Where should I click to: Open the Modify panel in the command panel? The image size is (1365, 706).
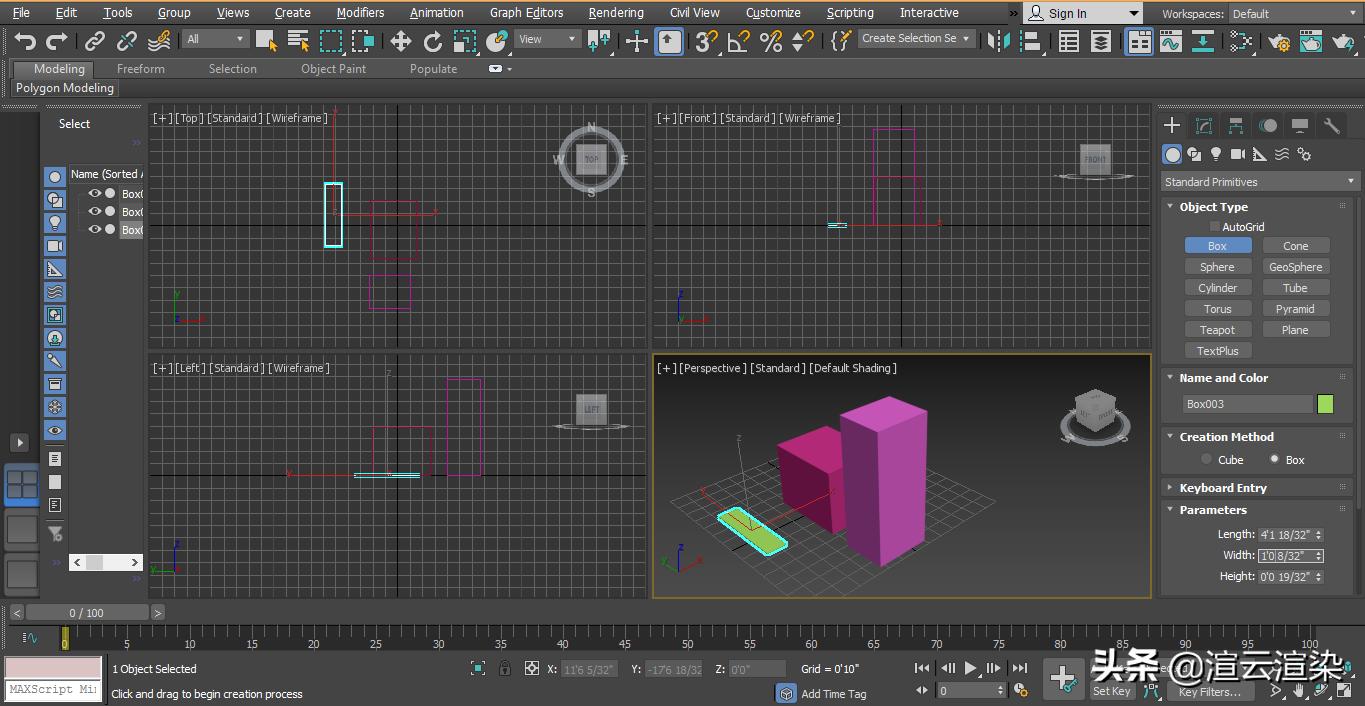coord(1203,125)
